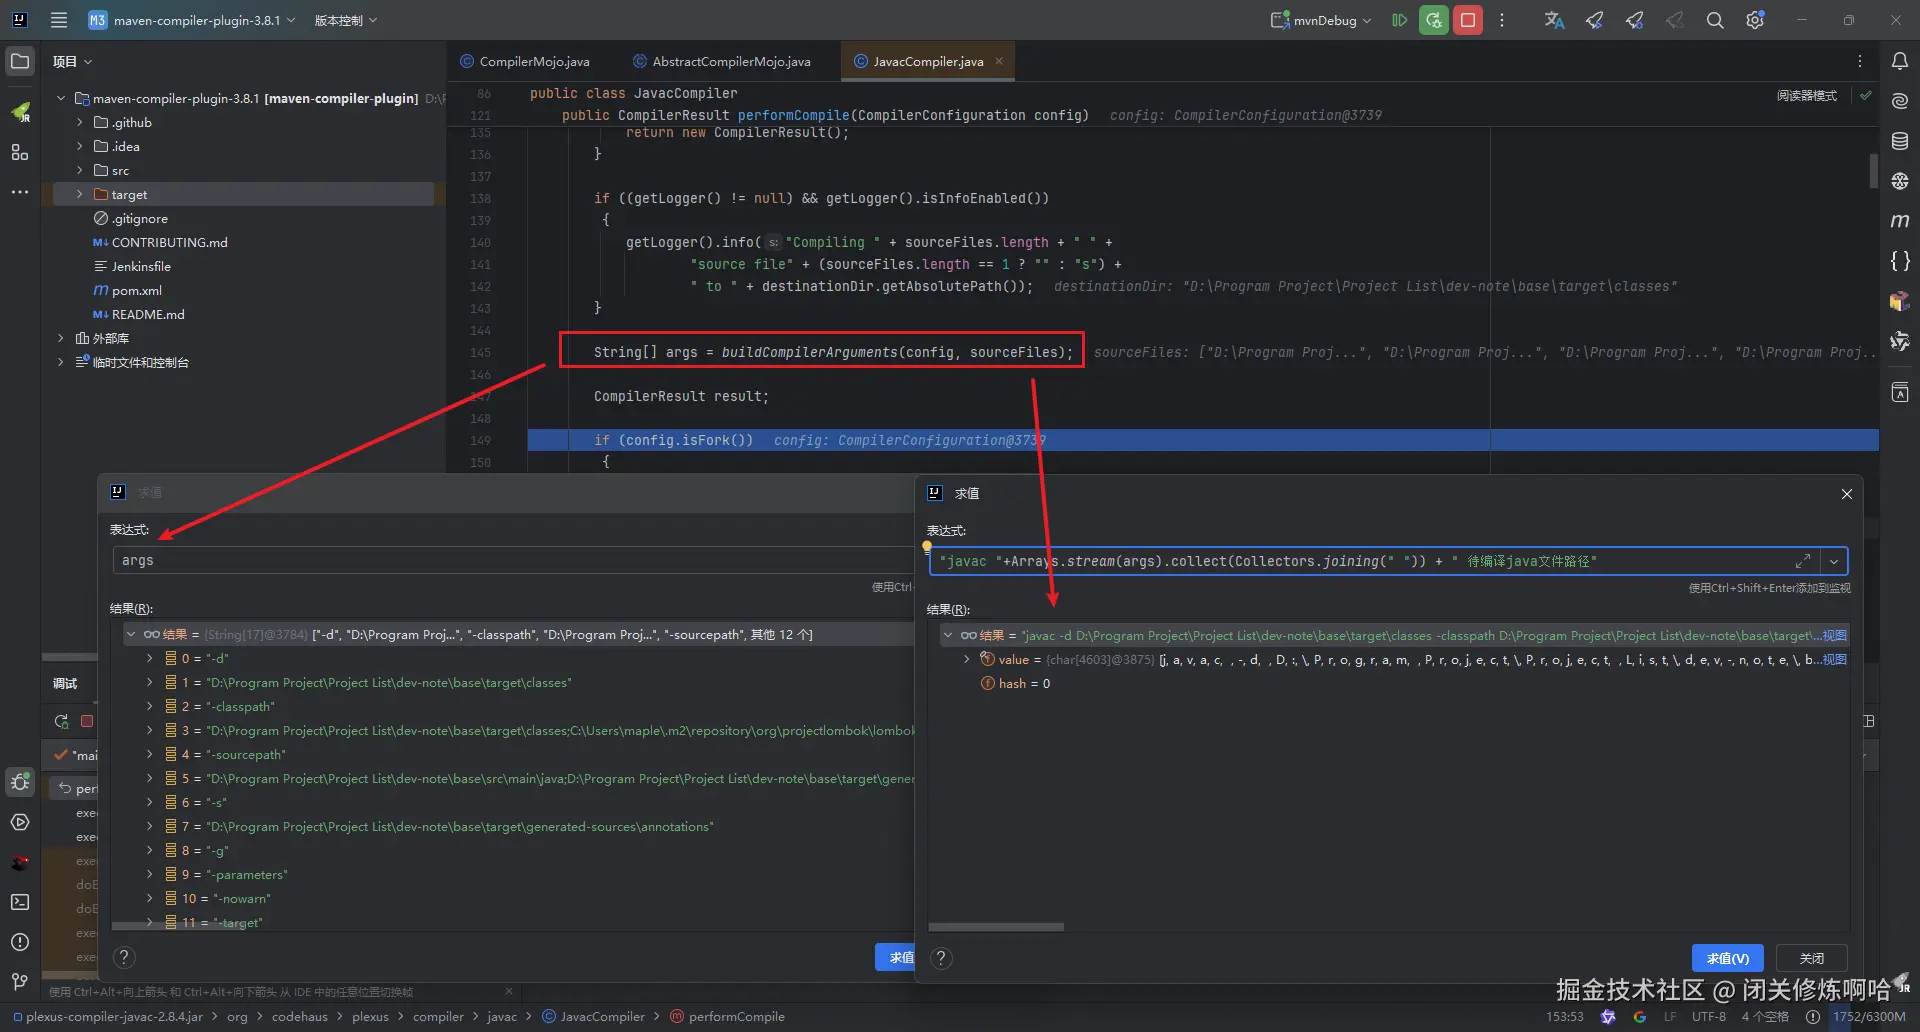Image resolution: width=1920 pixels, height=1032 pixels.
Task: Open the Structure tool window icon
Action: pos(20,152)
